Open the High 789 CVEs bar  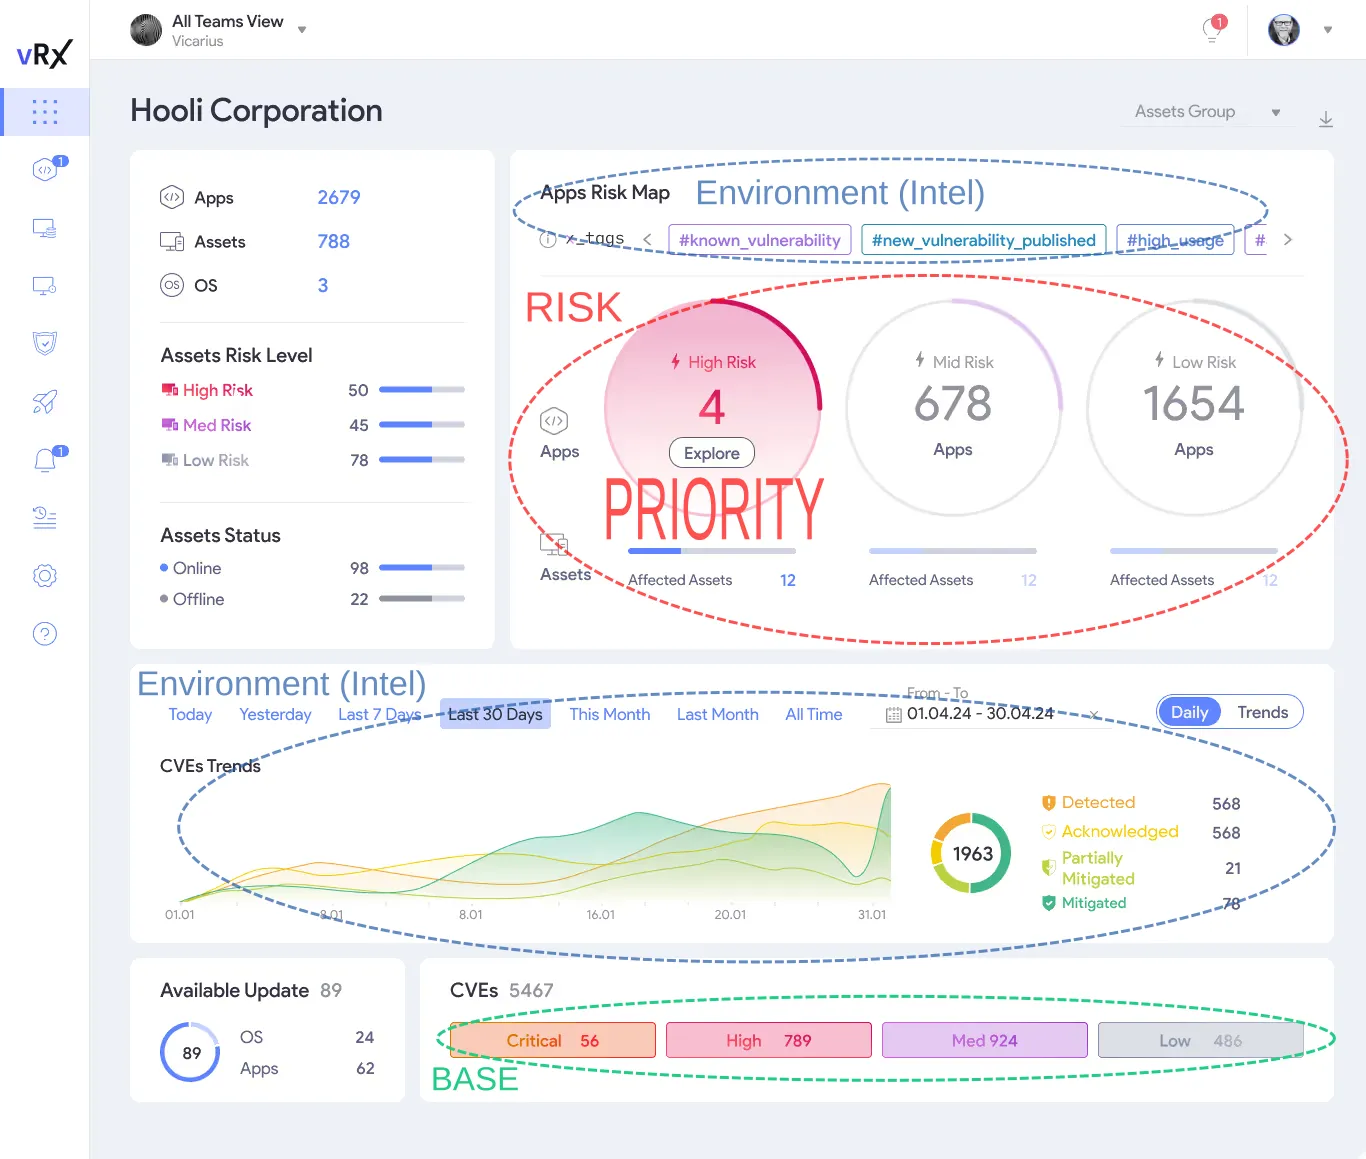(769, 1040)
